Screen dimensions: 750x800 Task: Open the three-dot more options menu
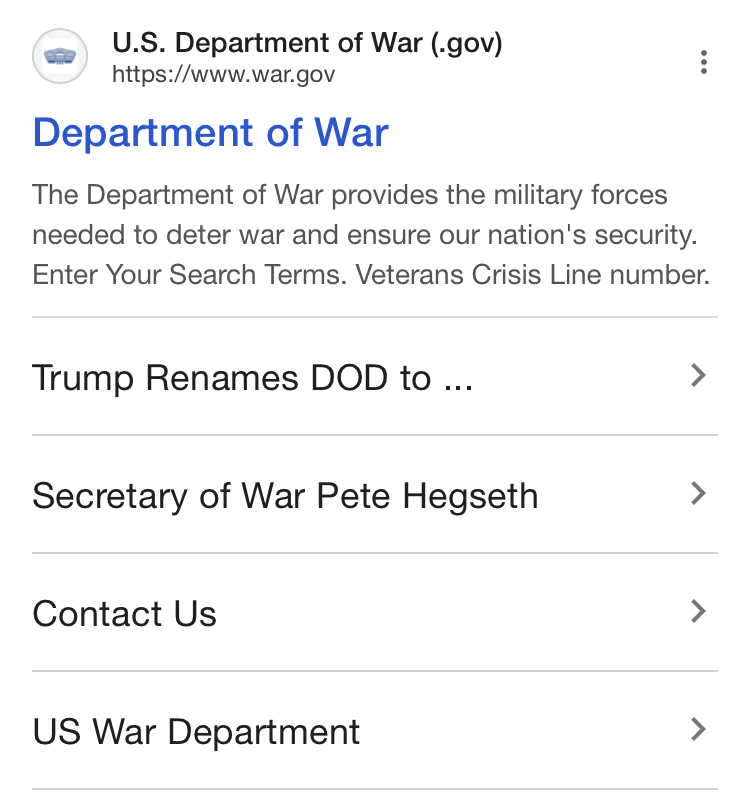pos(704,62)
